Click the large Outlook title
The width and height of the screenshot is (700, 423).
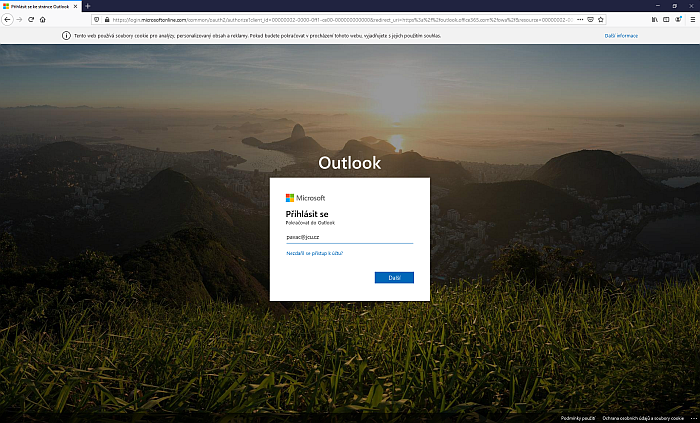(350, 163)
